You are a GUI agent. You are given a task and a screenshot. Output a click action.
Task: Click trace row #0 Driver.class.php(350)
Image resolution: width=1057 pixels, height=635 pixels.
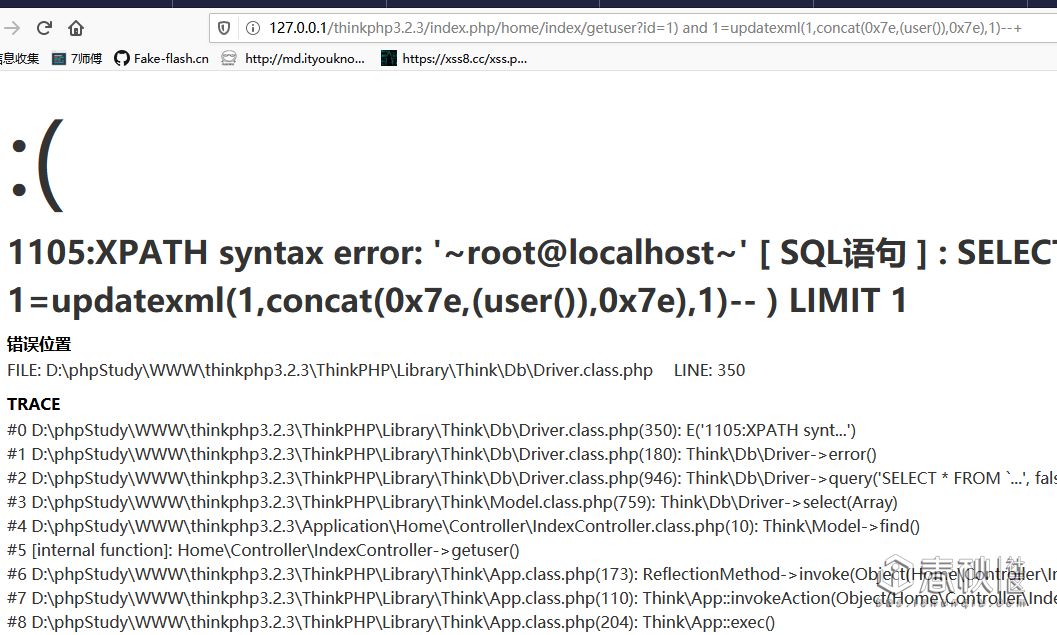[x=431, y=430]
